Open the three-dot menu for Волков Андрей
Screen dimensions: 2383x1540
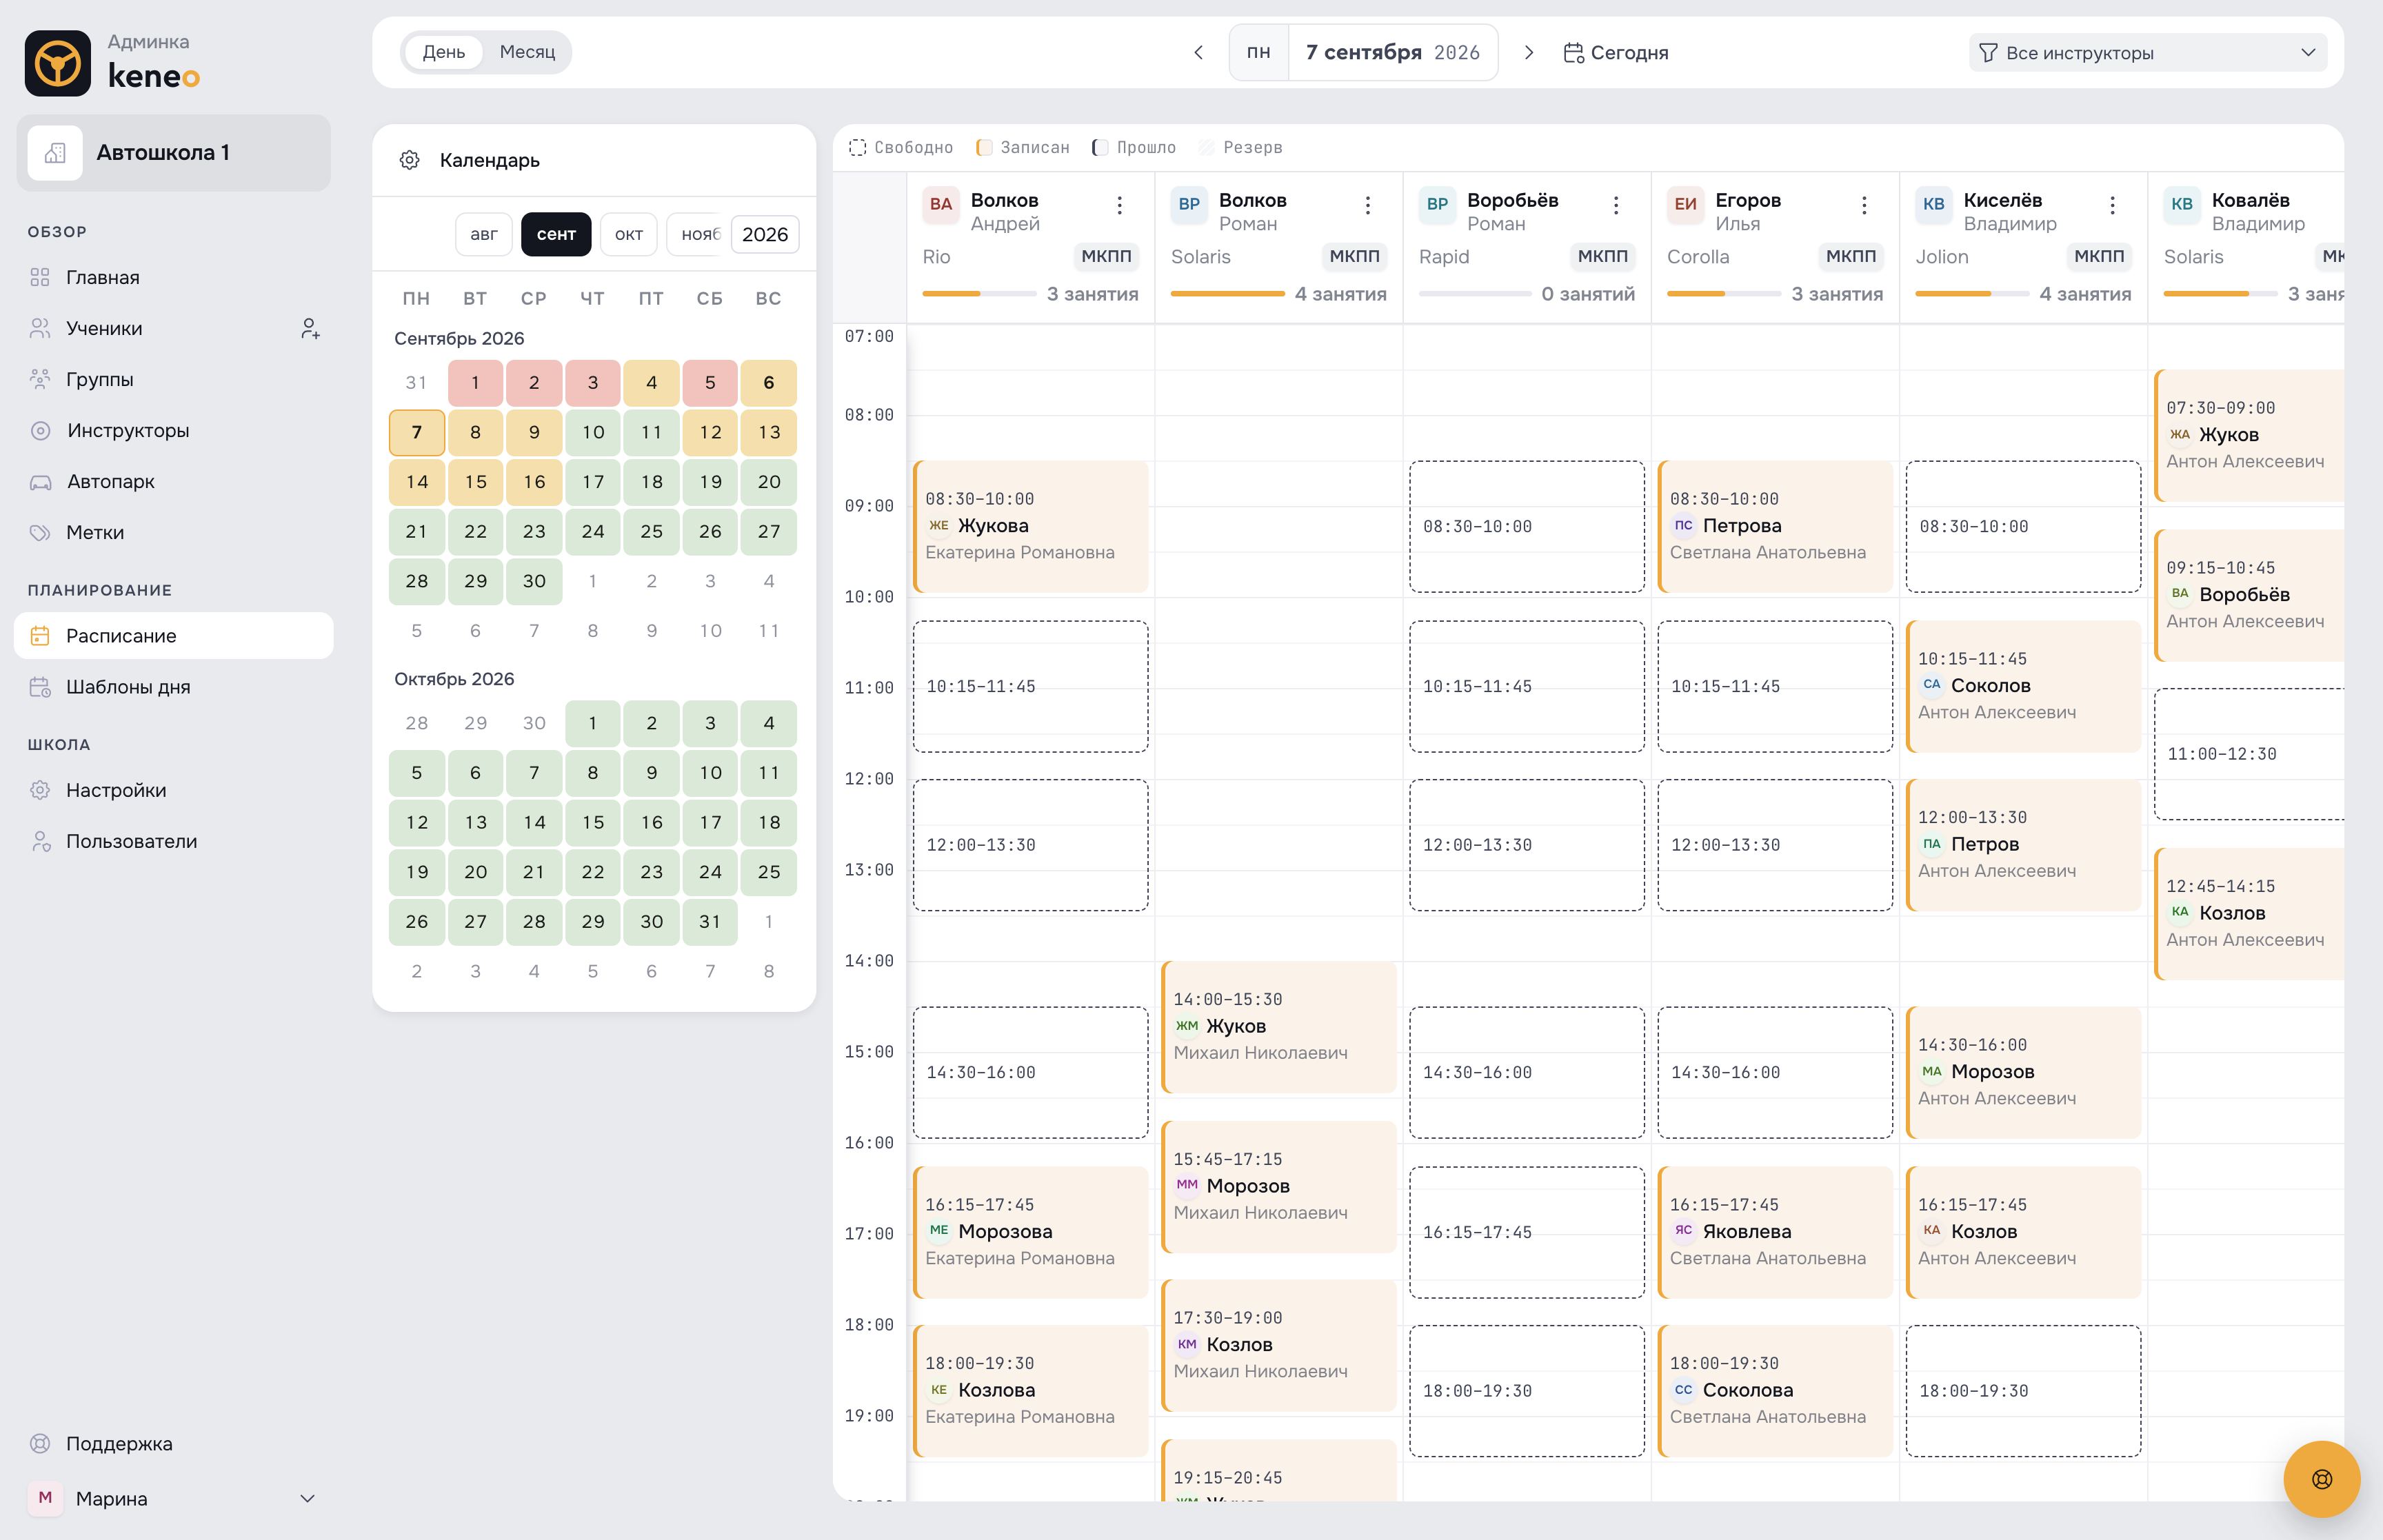pos(1119,205)
